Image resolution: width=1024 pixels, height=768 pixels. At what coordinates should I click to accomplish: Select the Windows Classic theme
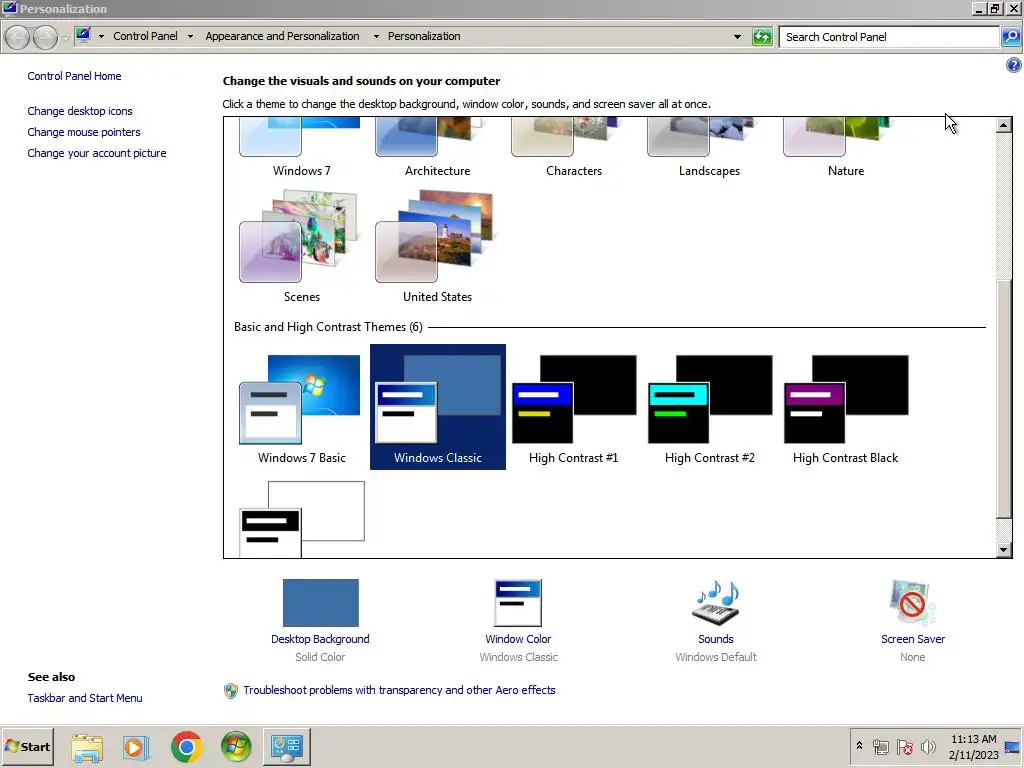point(438,407)
